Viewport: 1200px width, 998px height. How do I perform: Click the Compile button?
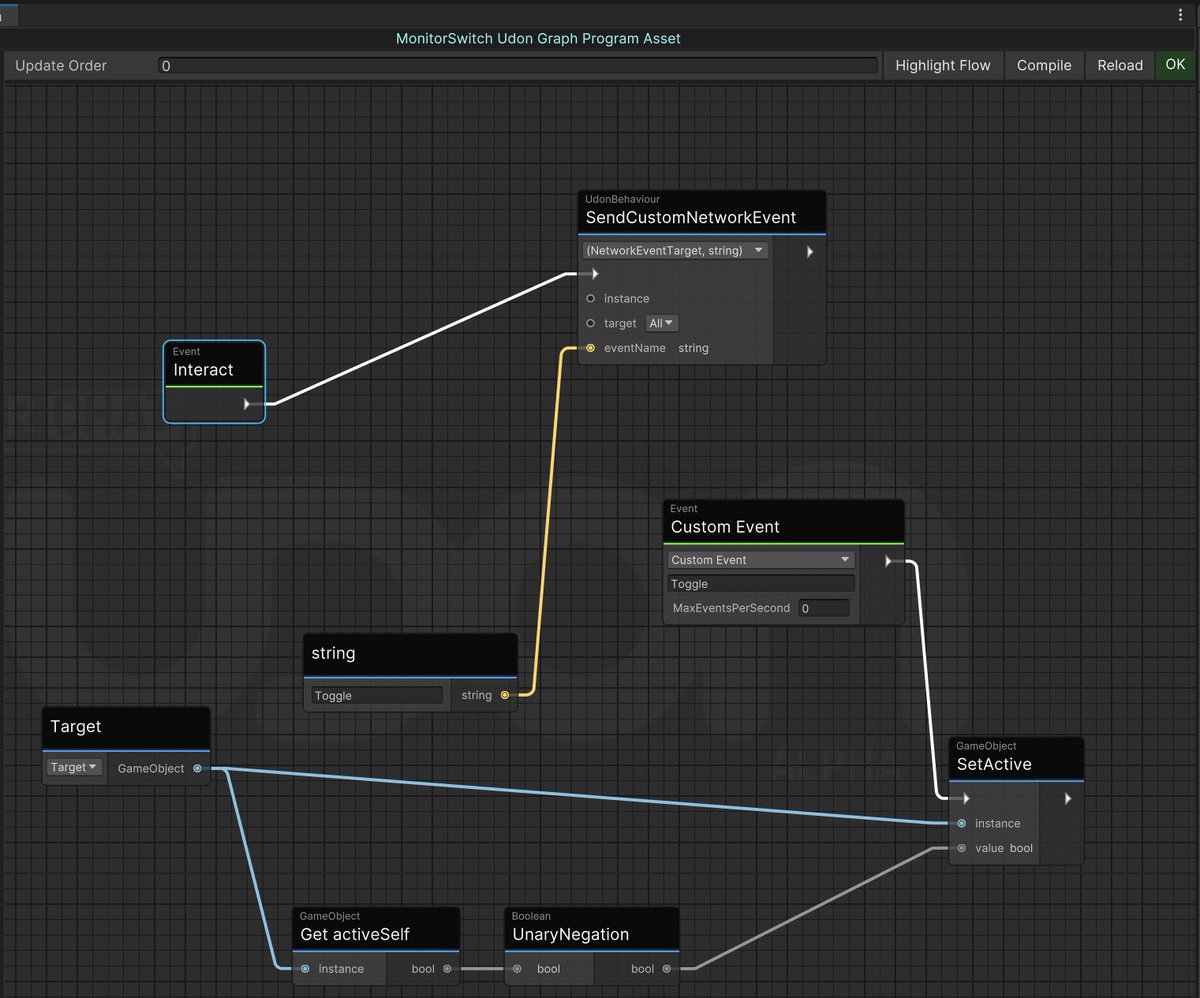click(1044, 65)
